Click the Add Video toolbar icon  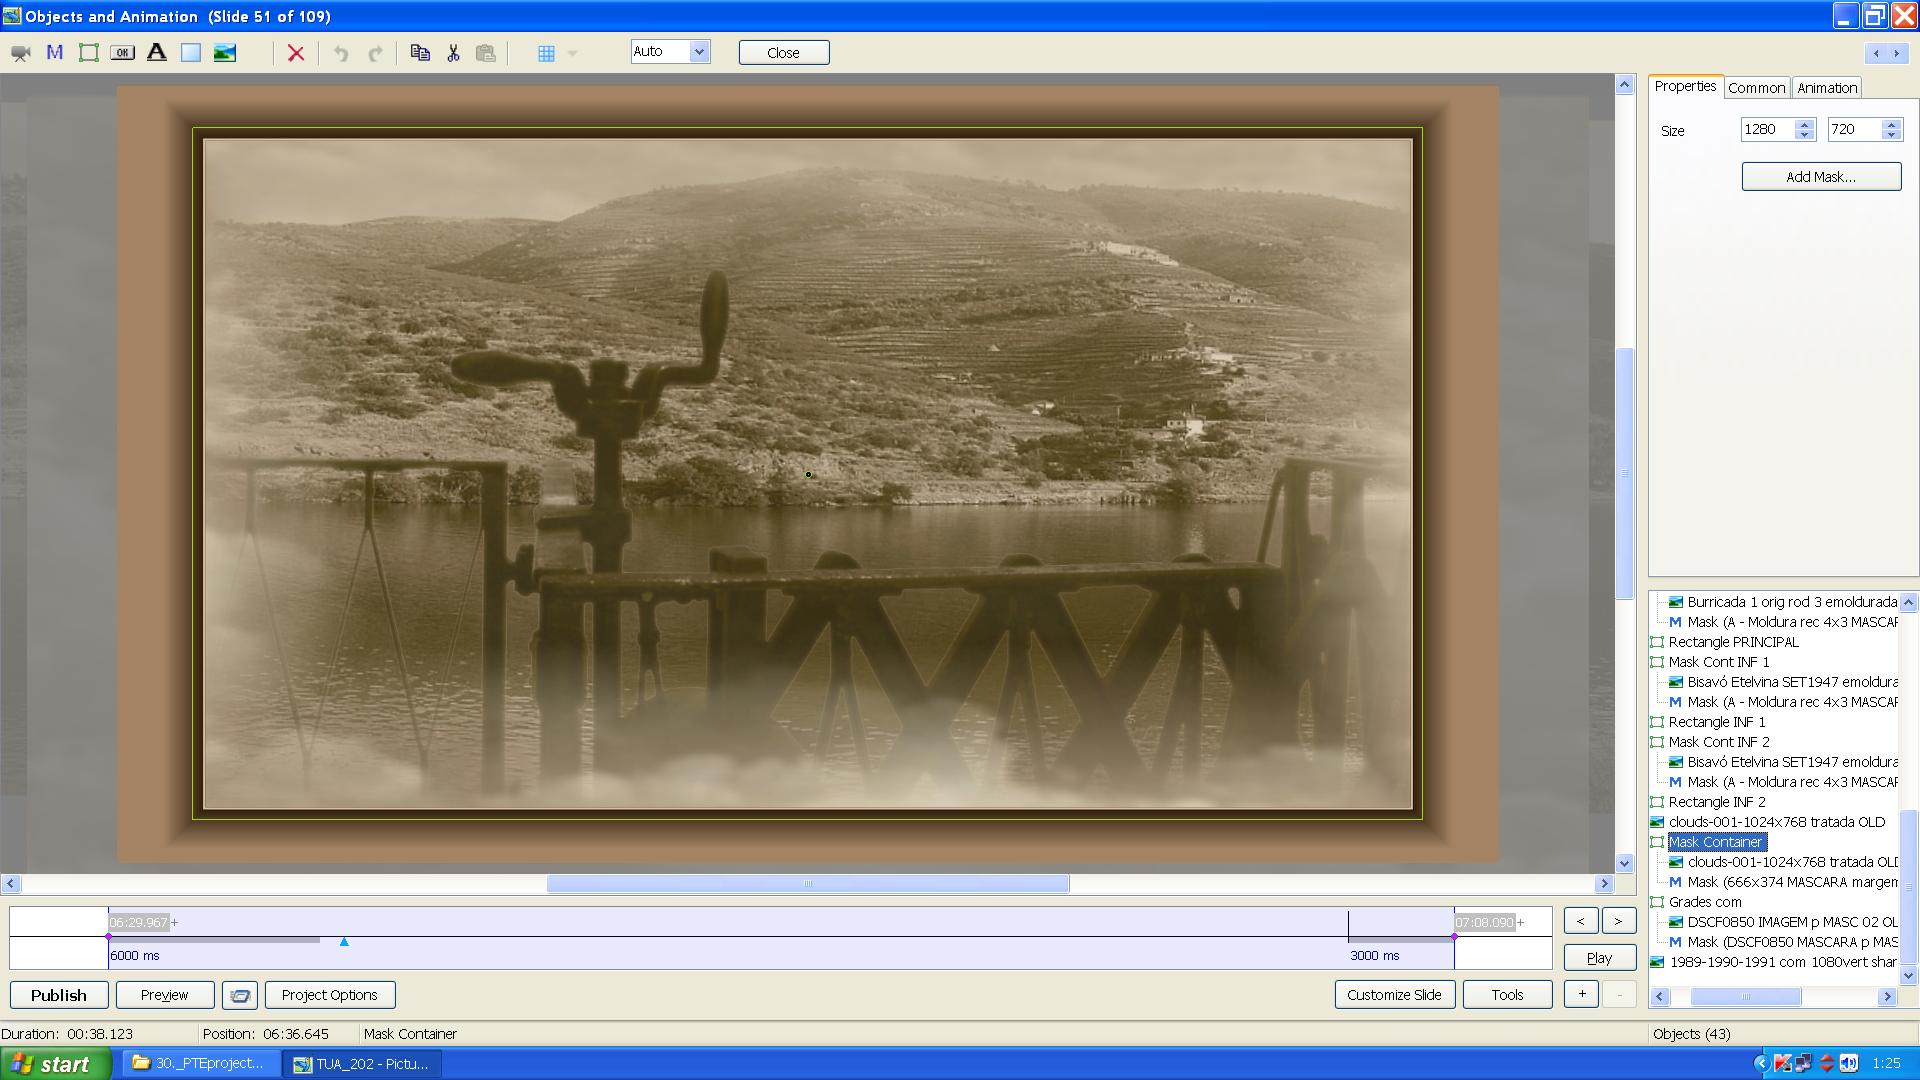coord(20,53)
